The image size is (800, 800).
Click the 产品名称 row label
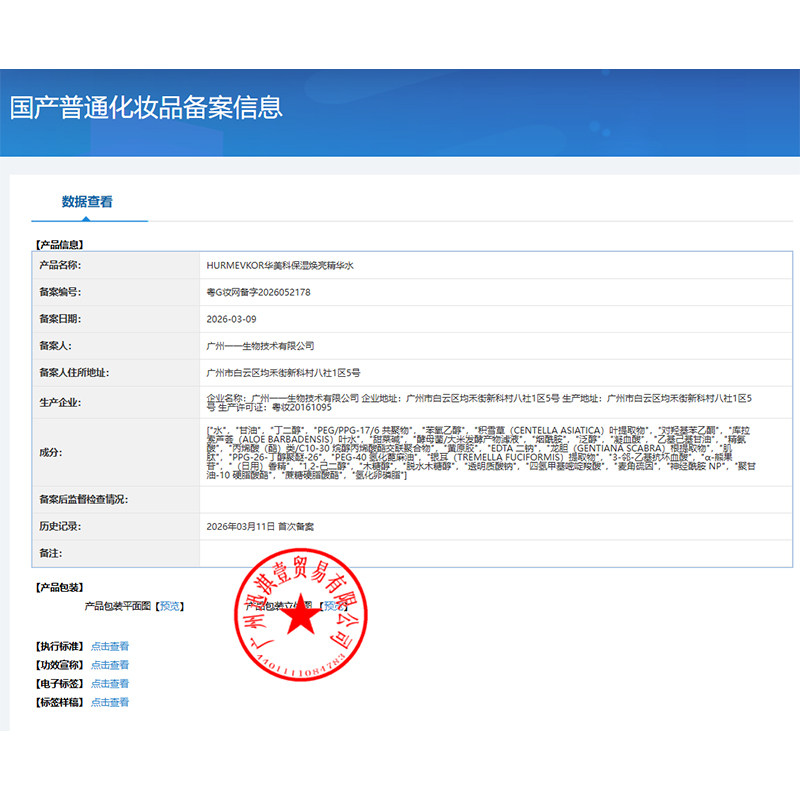coord(60,265)
